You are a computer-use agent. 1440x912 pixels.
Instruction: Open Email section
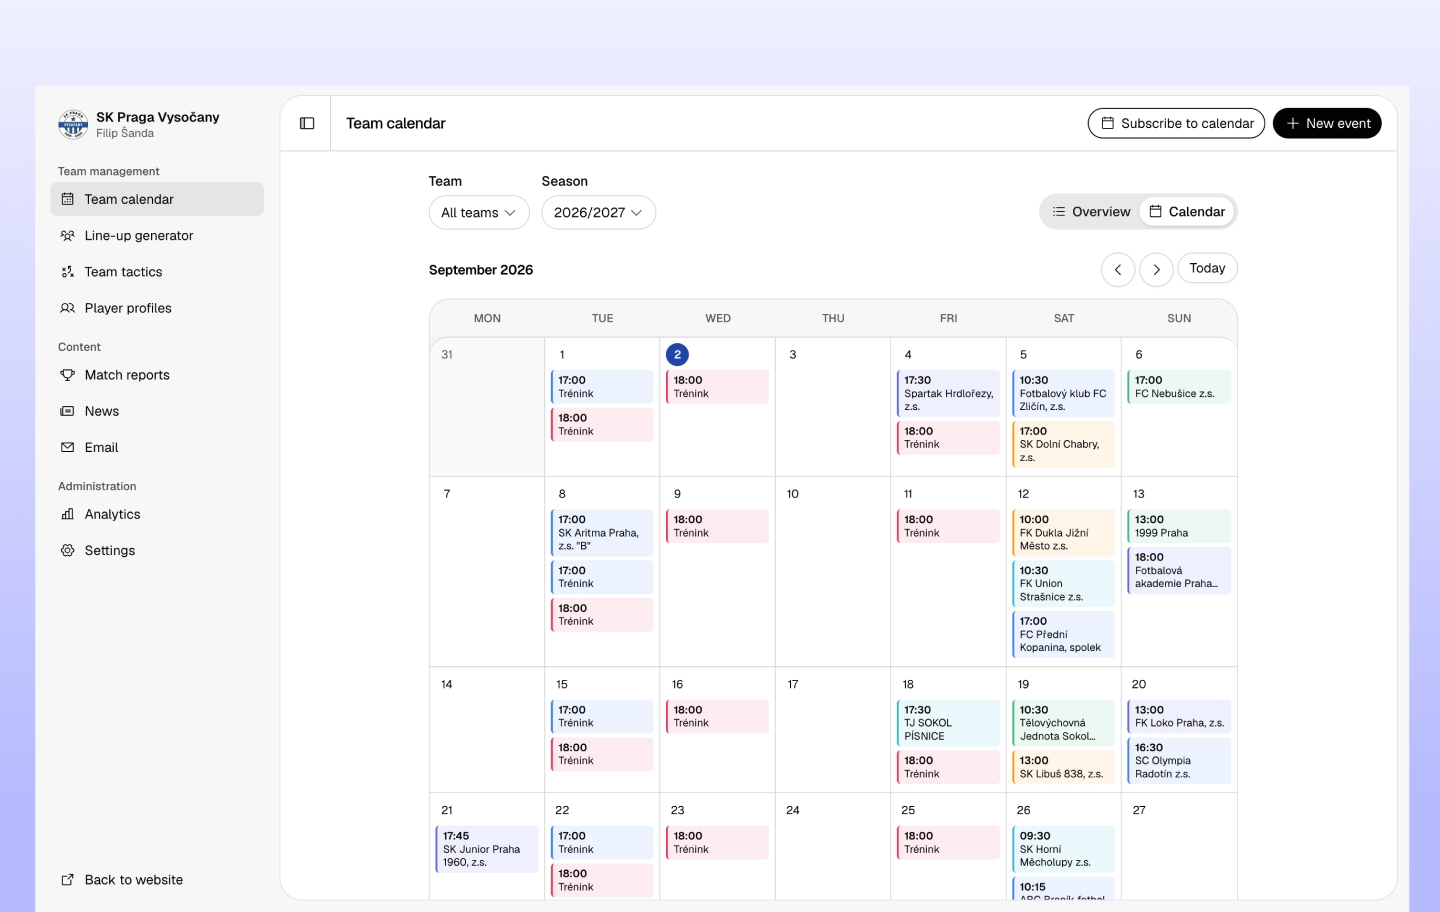pyautogui.click(x=157, y=447)
